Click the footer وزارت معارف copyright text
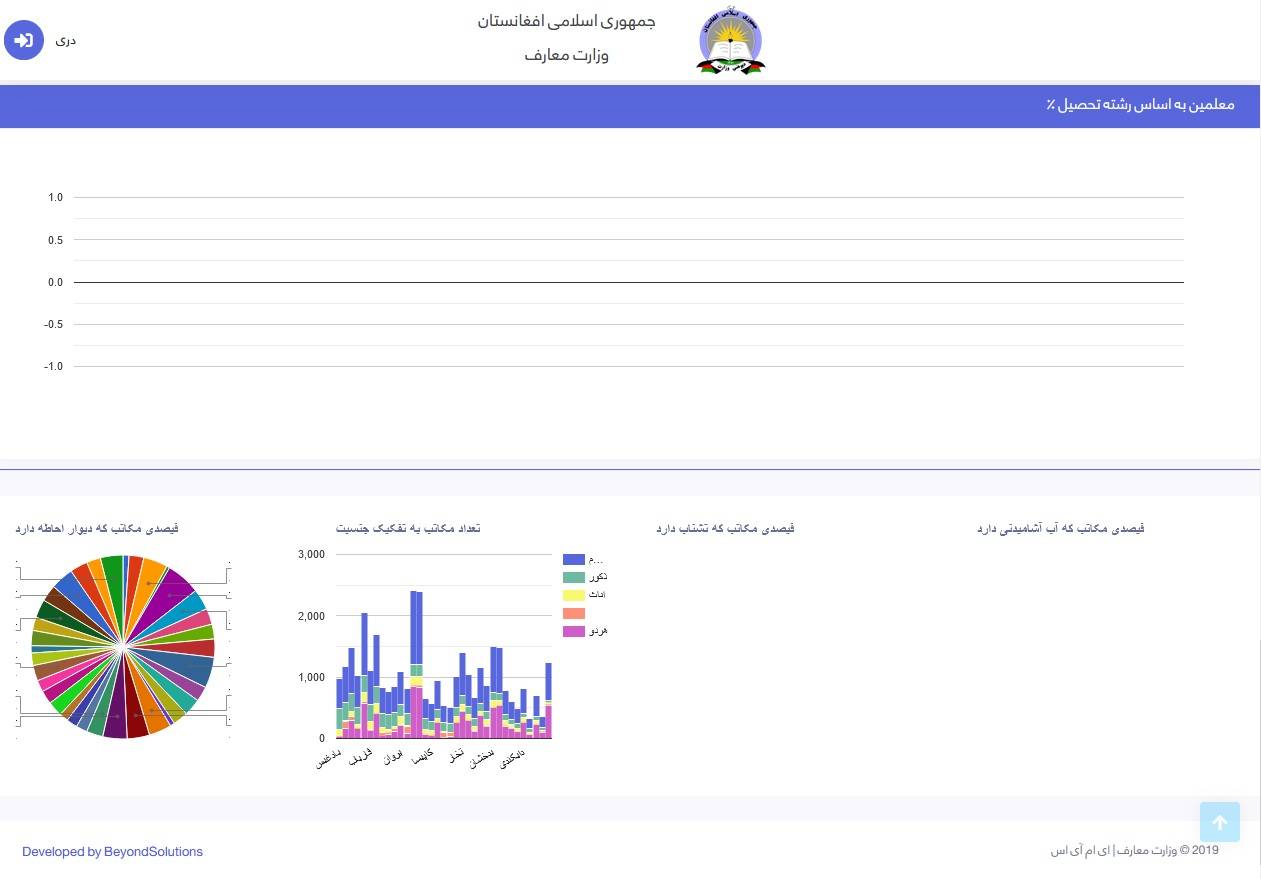This screenshot has height=879, width=1261. click(1134, 851)
